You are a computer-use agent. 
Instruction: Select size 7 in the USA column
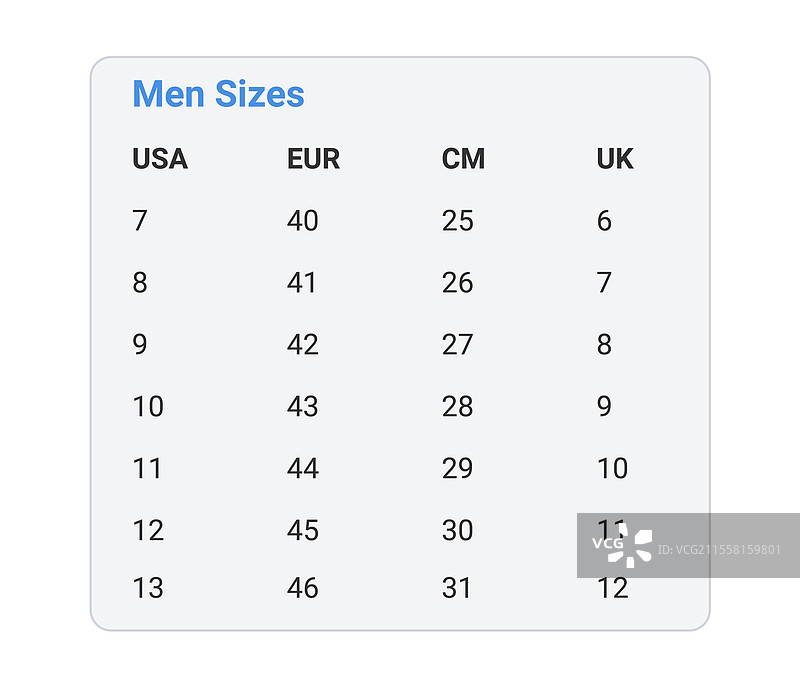[x=140, y=221]
